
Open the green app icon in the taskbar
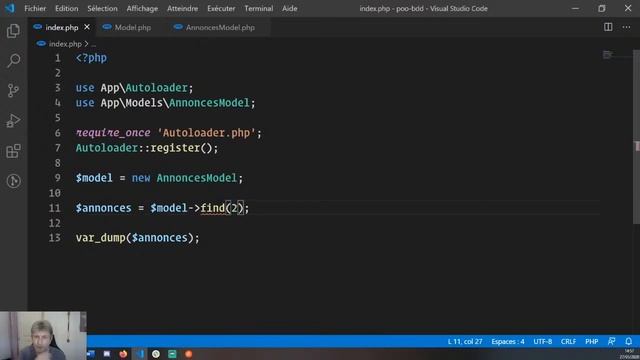tap(172, 354)
